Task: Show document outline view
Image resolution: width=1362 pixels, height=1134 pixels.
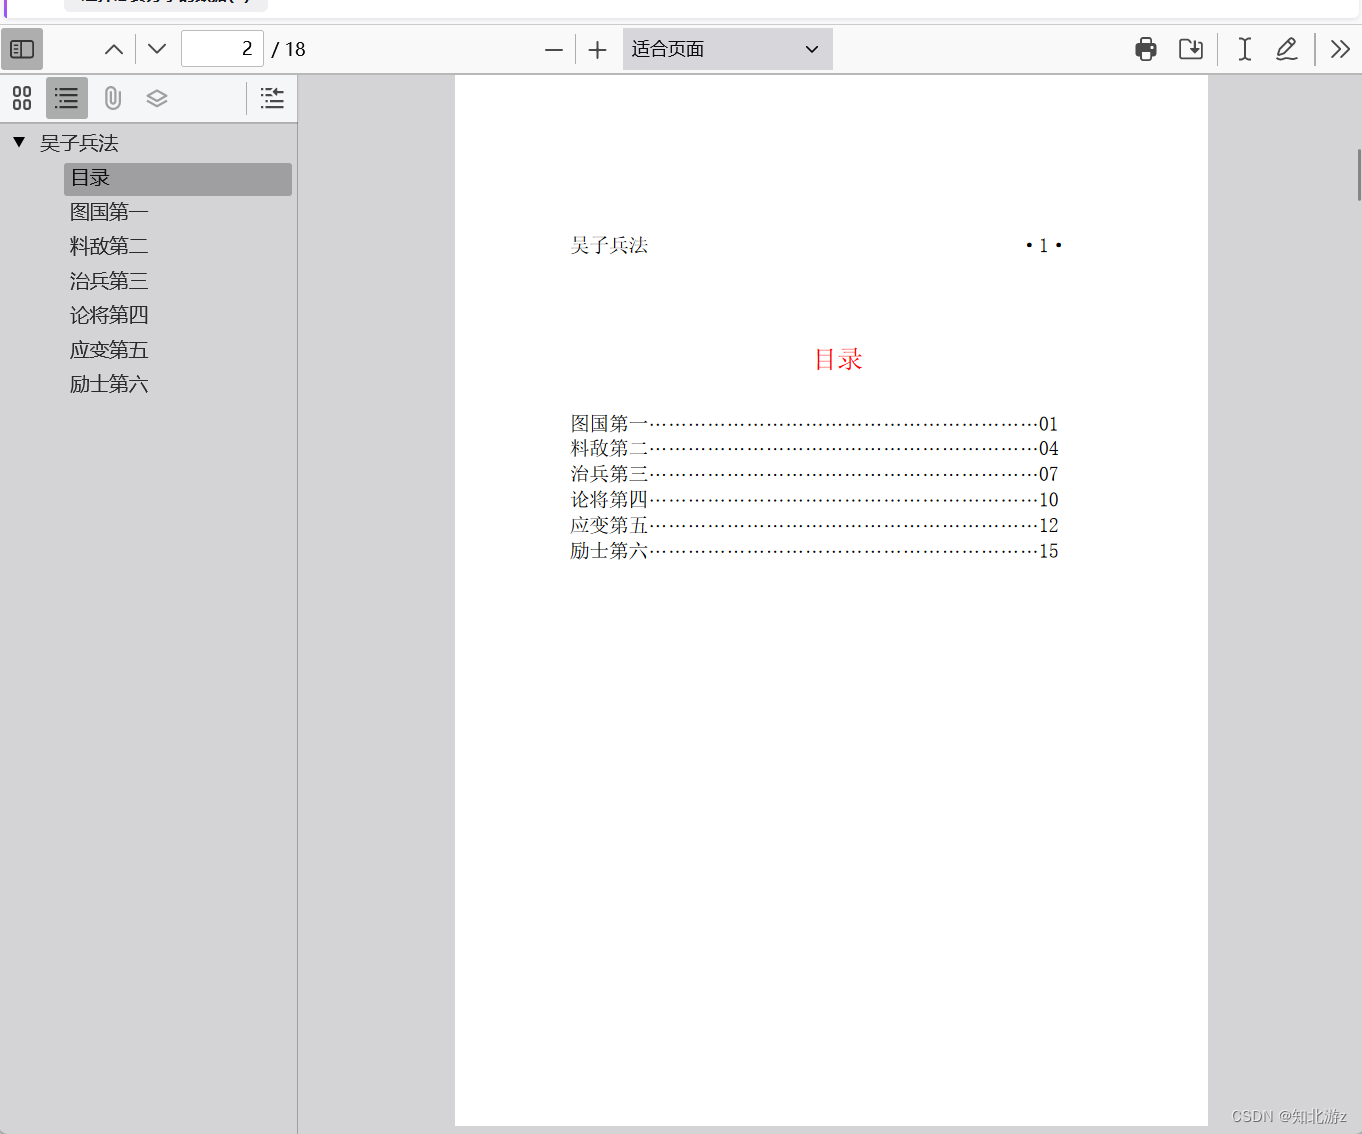Action: click(x=67, y=98)
